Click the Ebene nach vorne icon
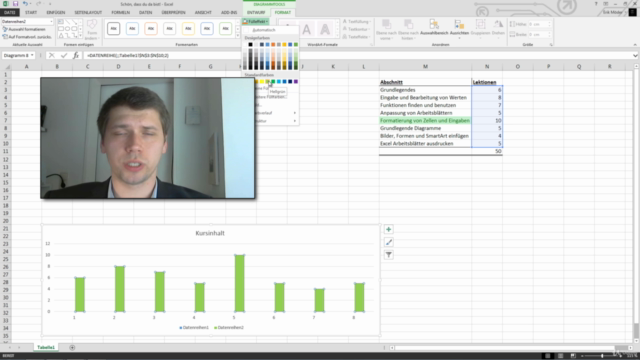The height and width of the screenshot is (360, 640). point(386,24)
